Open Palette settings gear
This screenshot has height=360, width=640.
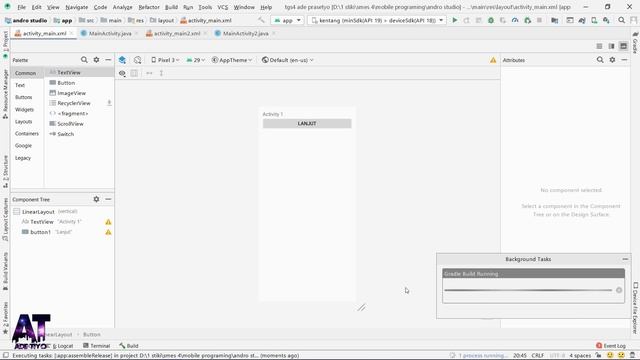(96, 60)
